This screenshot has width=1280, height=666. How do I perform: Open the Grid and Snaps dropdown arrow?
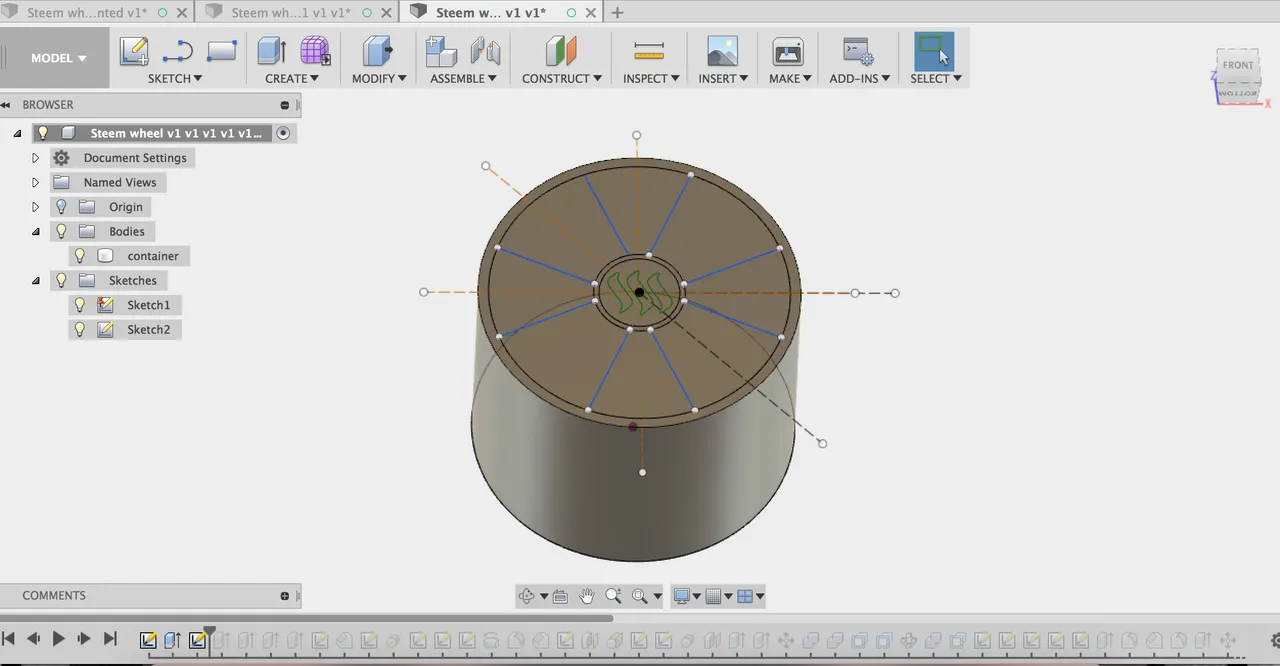point(728,596)
